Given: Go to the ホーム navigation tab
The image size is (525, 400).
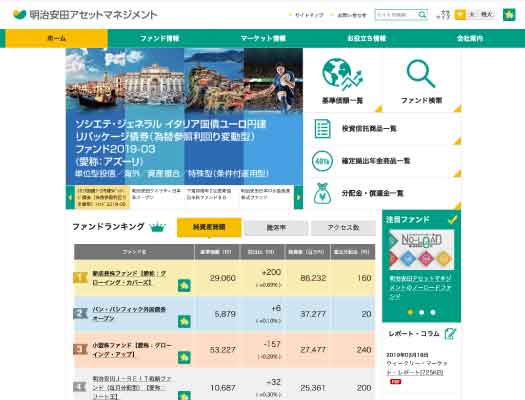Looking at the screenshot, I should (56, 38).
